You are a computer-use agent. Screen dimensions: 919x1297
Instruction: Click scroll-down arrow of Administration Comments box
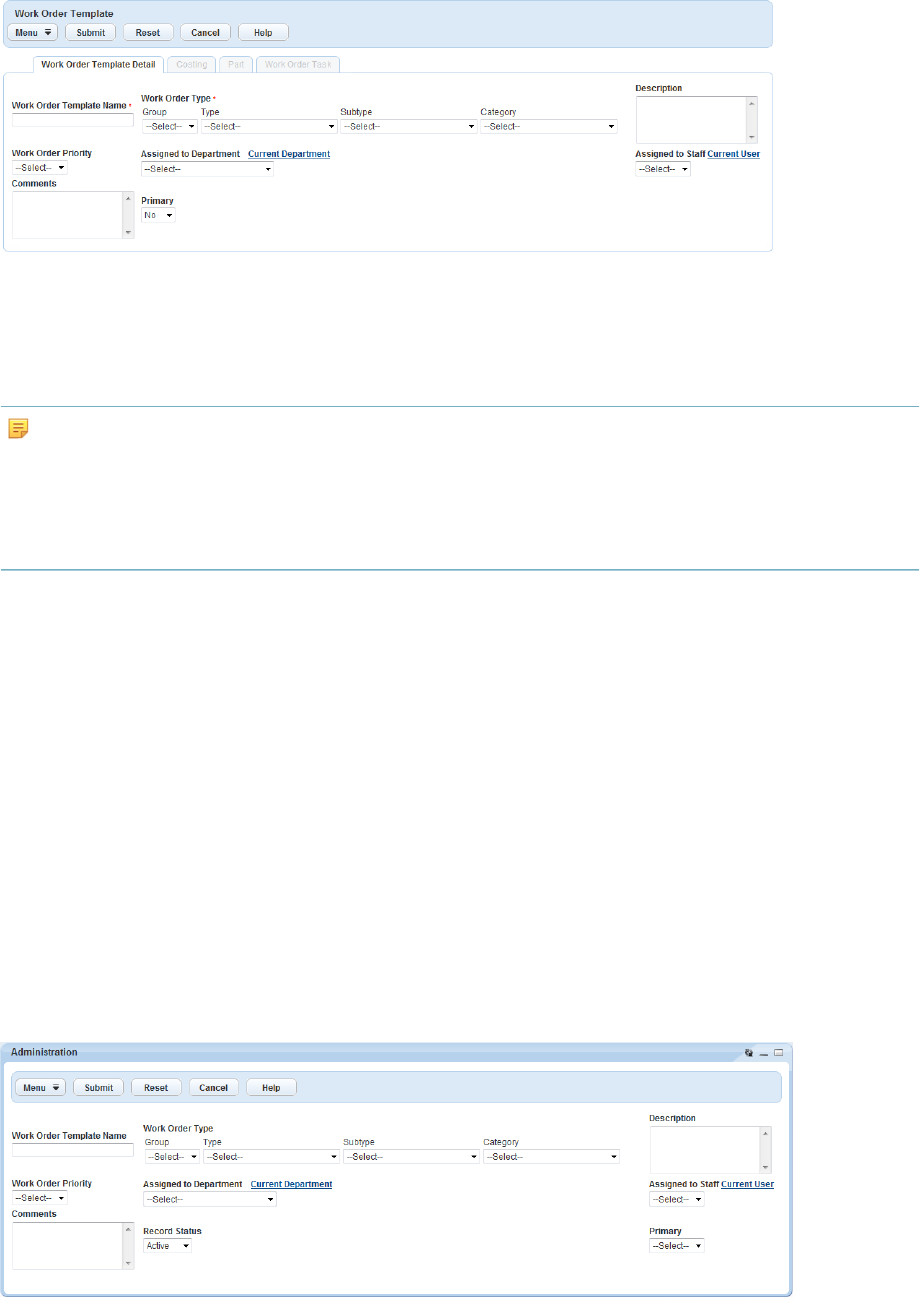click(128, 1264)
